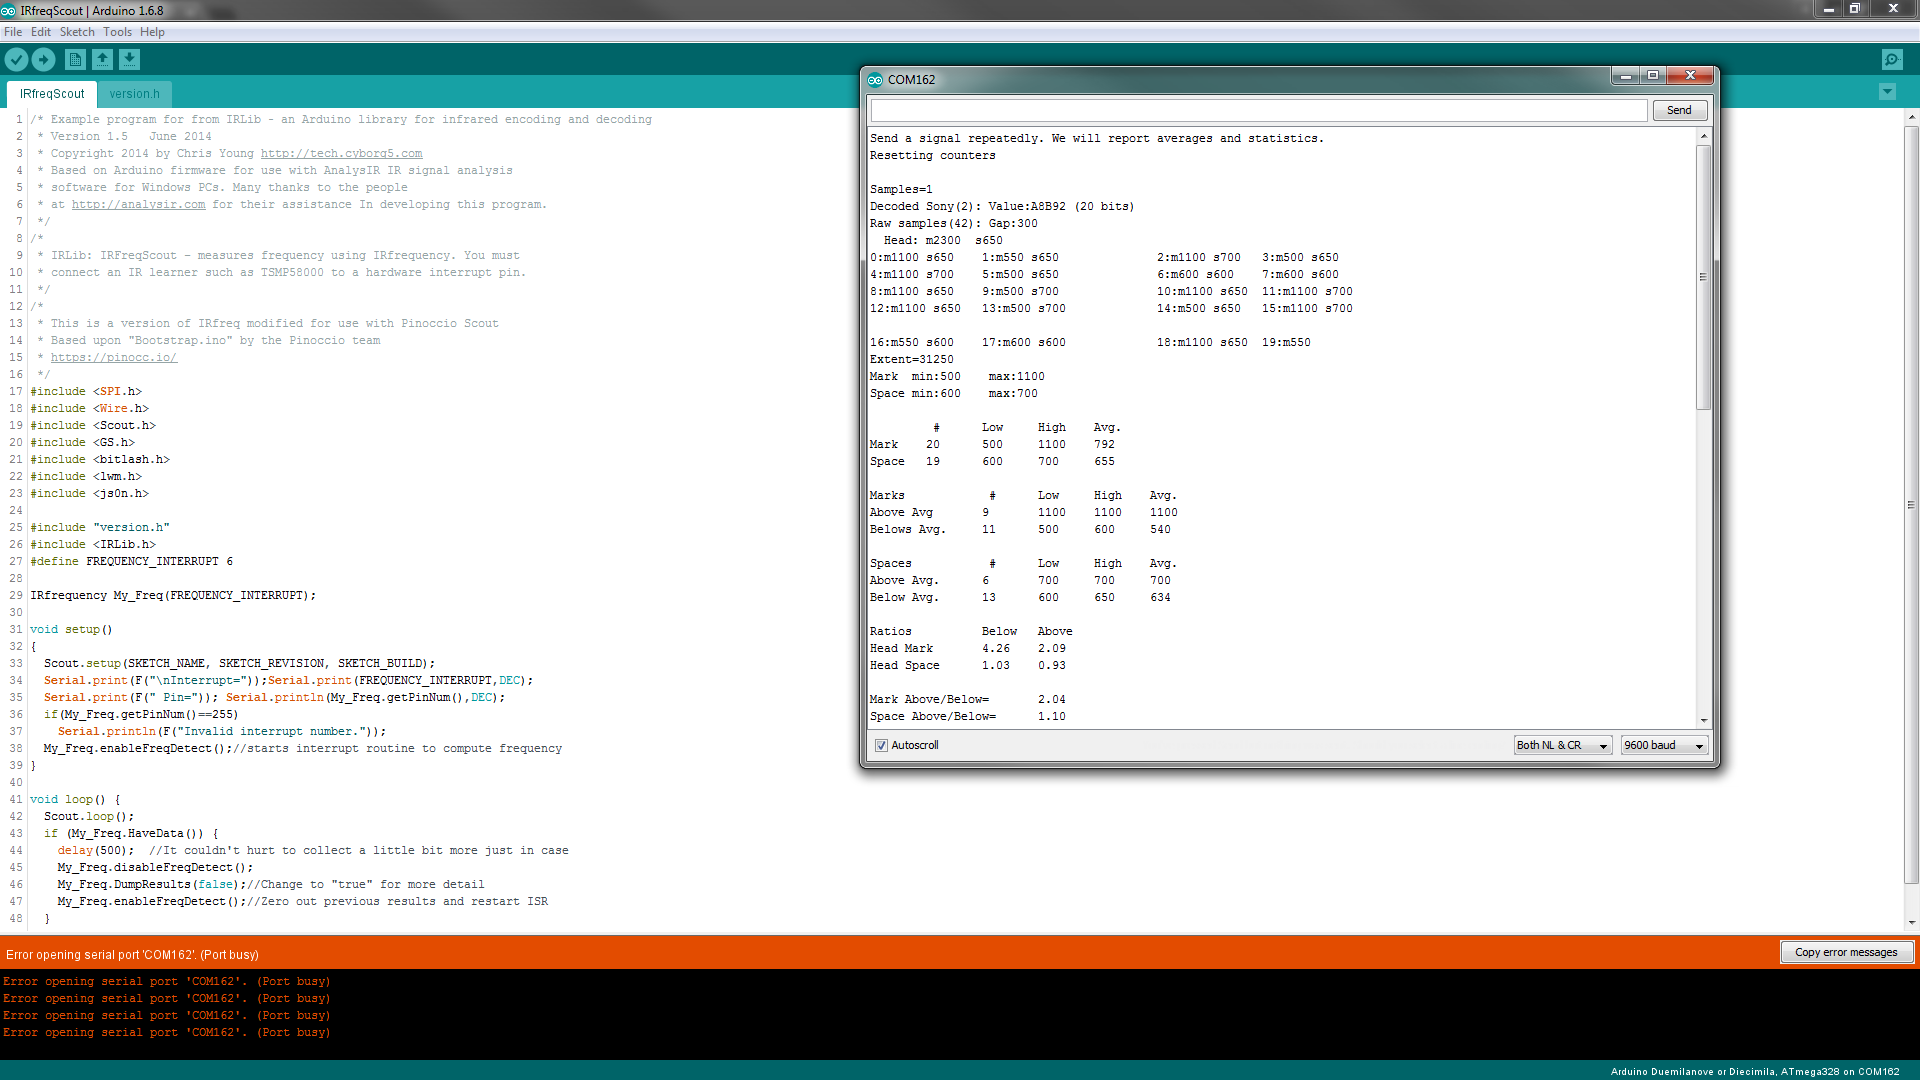The image size is (1920, 1080).
Task: Open the Tools menu
Action: pos(117,32)
